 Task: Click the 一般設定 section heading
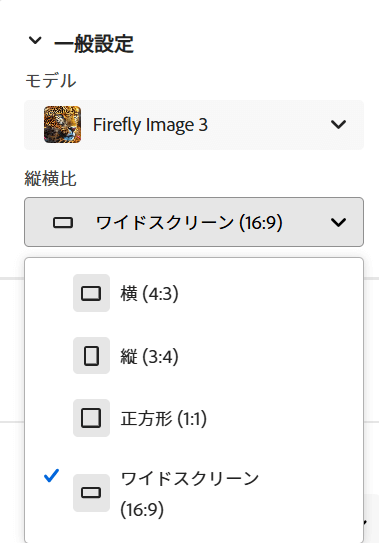(x=94, y=44)
